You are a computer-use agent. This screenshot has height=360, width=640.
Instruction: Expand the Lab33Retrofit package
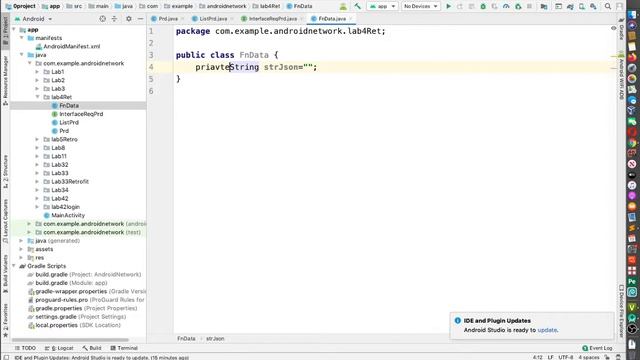point(38,182)
